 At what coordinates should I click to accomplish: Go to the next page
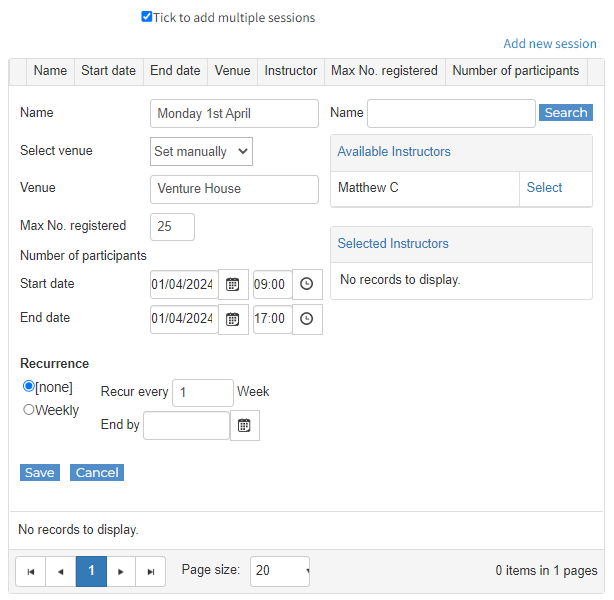click(121, 572)
